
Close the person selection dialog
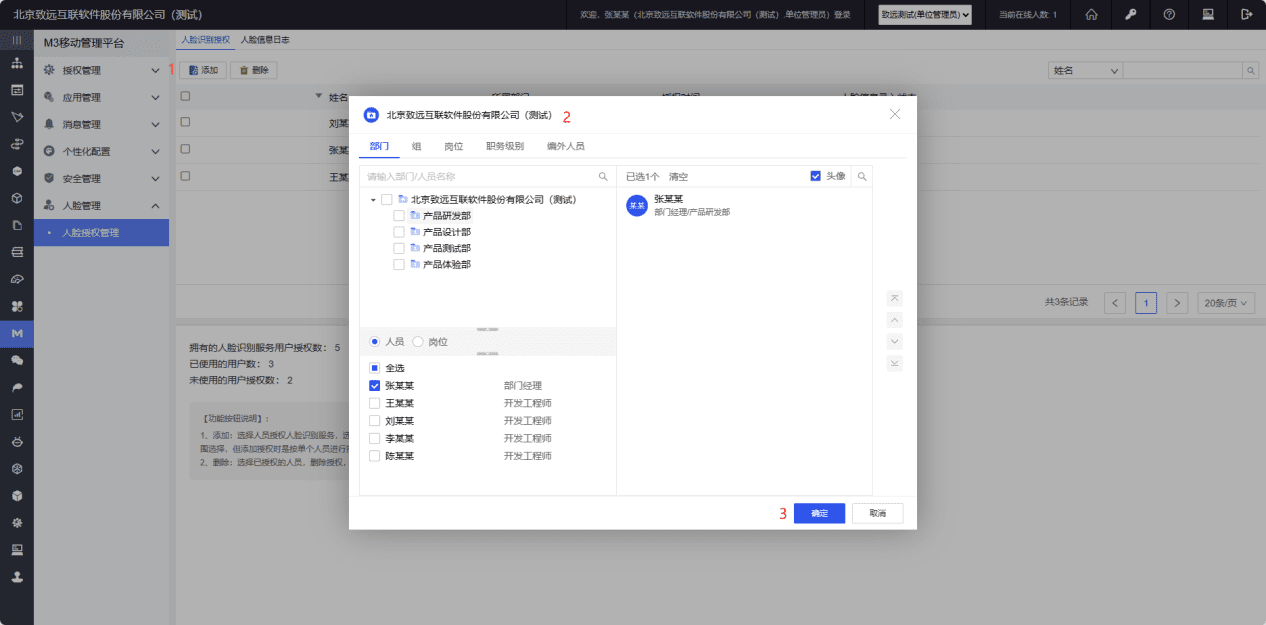click(895, 115)
